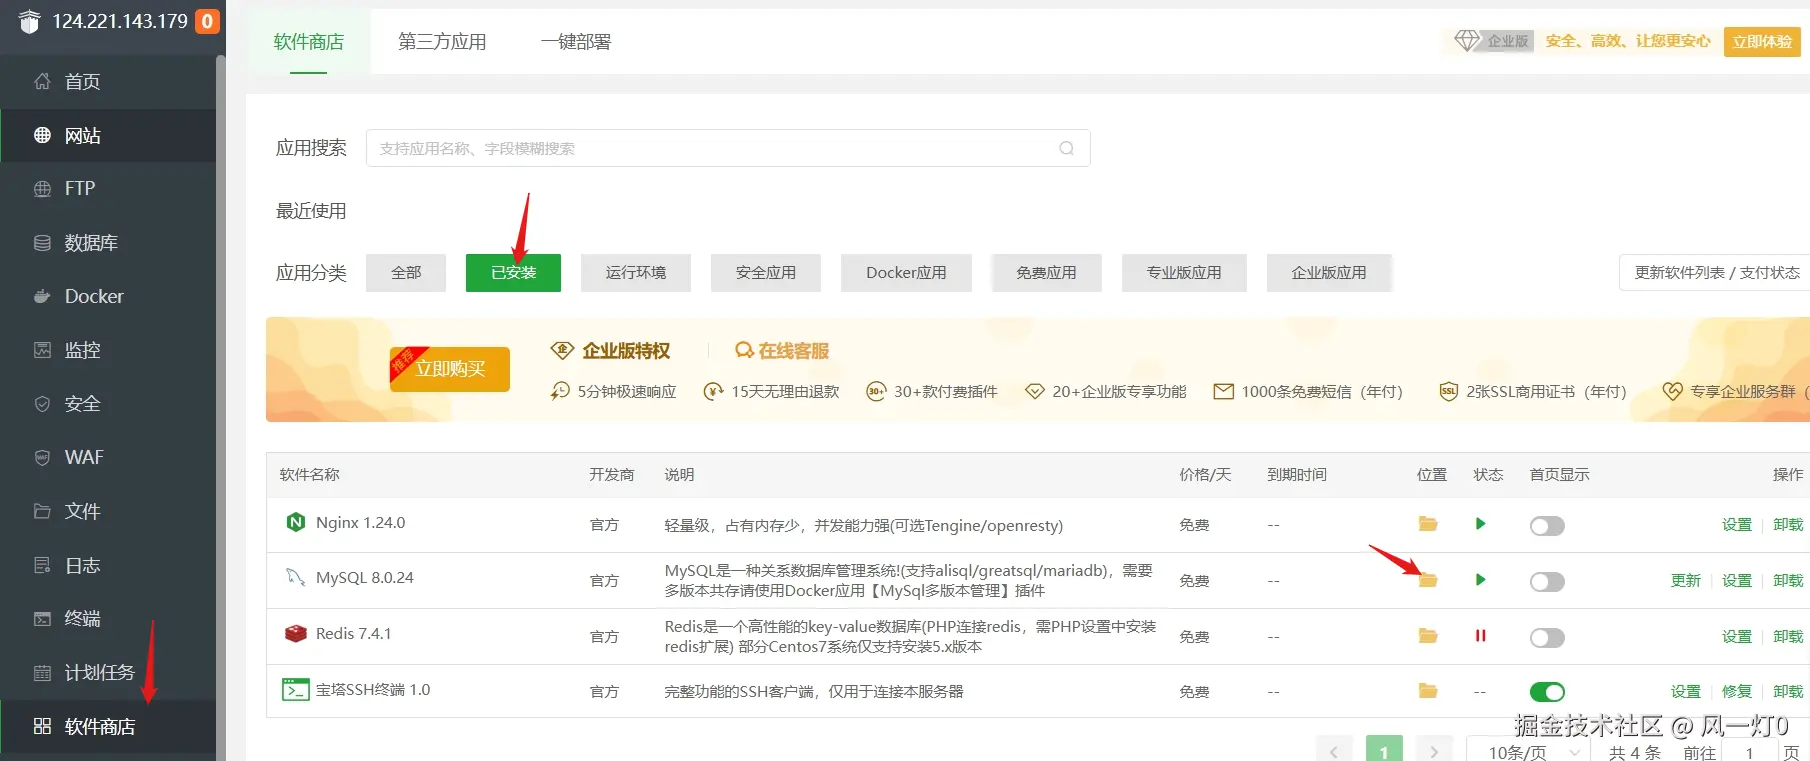This screenshot has width=1810, height=761.
Task: Click 更新 link for MySQL 8.0.24
Action: (1686, 581)
